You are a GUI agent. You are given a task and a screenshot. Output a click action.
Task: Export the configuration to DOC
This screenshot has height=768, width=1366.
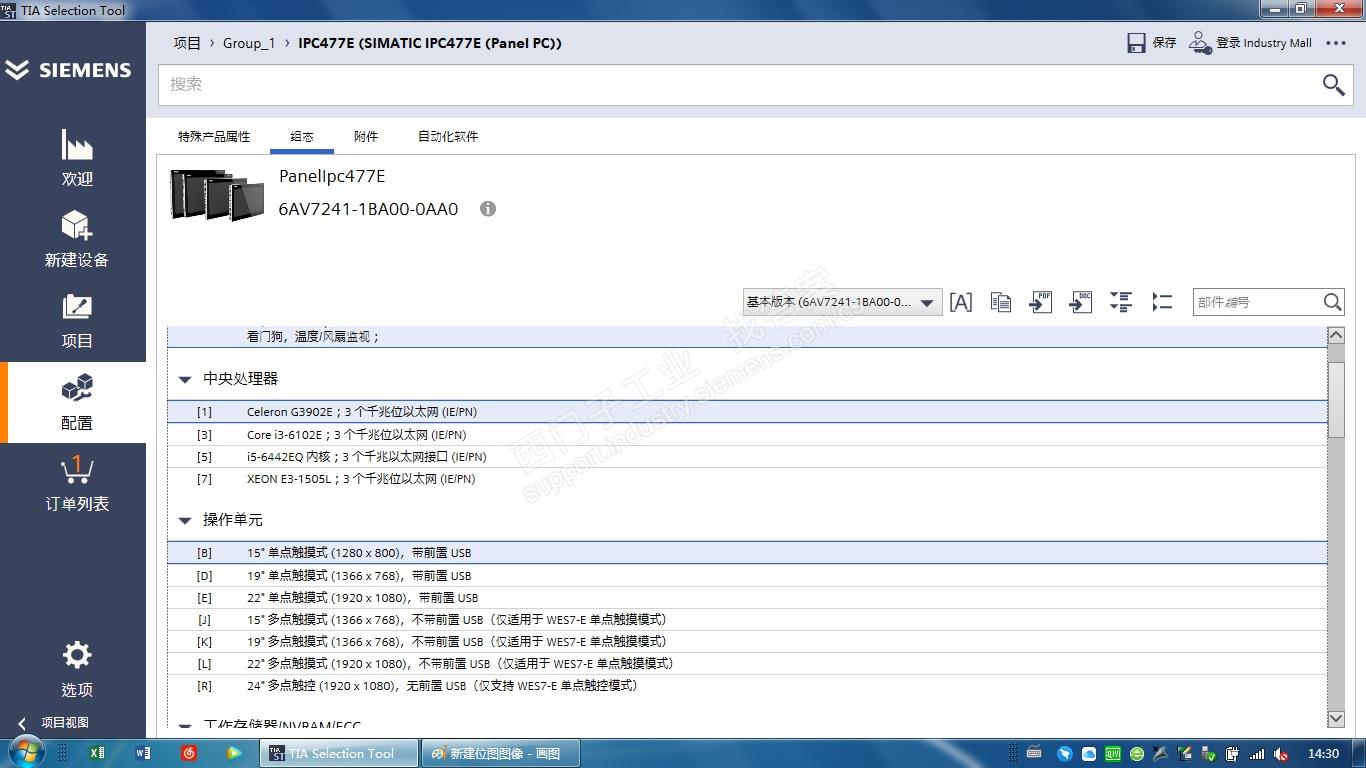tap(1081, 302)
